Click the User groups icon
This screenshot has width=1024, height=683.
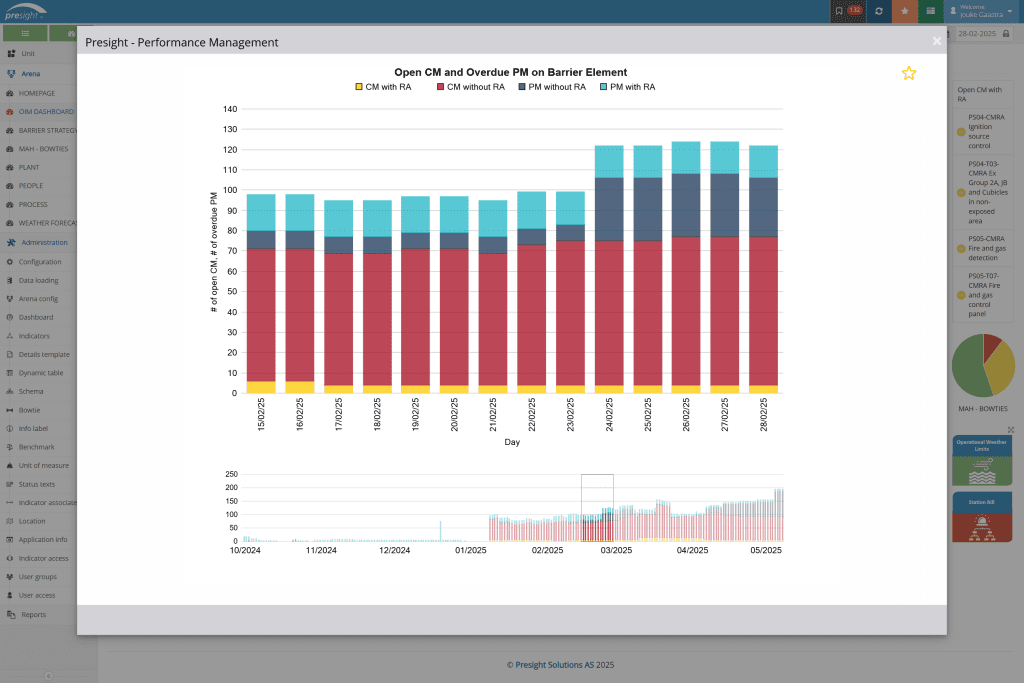tap(10, 577)
